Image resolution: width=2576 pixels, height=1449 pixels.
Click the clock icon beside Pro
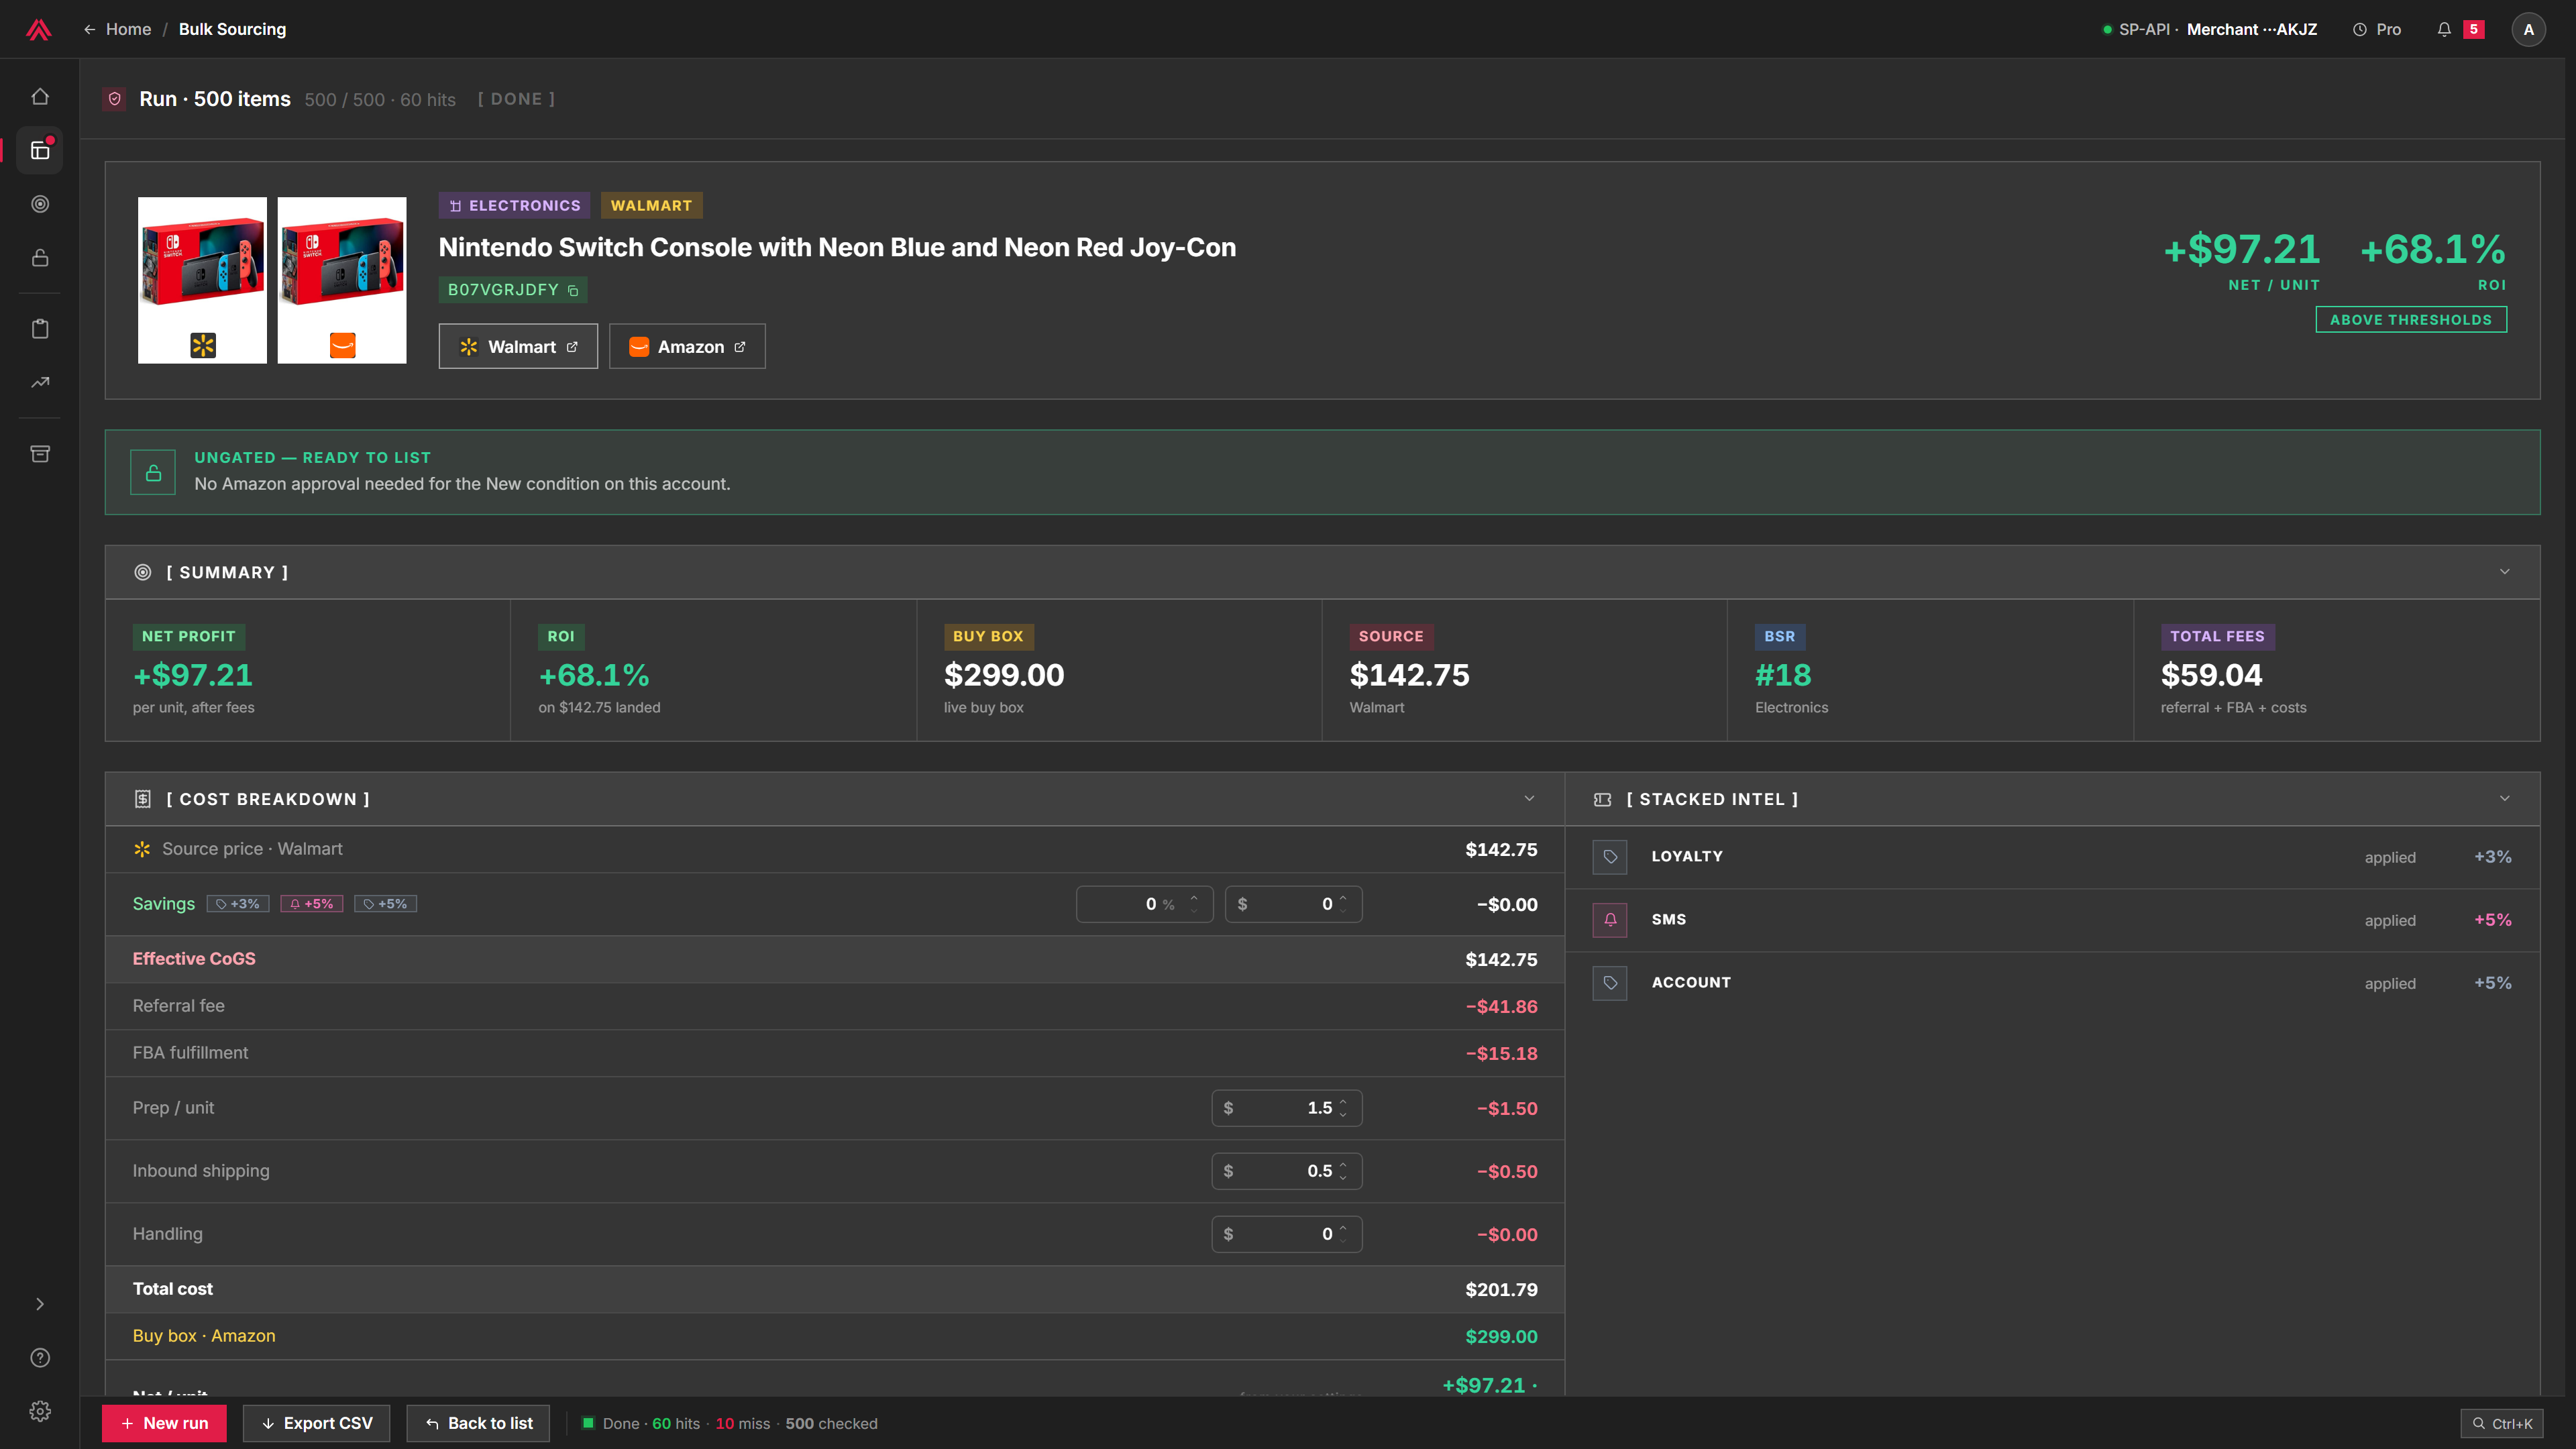click(x=2360, y=29)
